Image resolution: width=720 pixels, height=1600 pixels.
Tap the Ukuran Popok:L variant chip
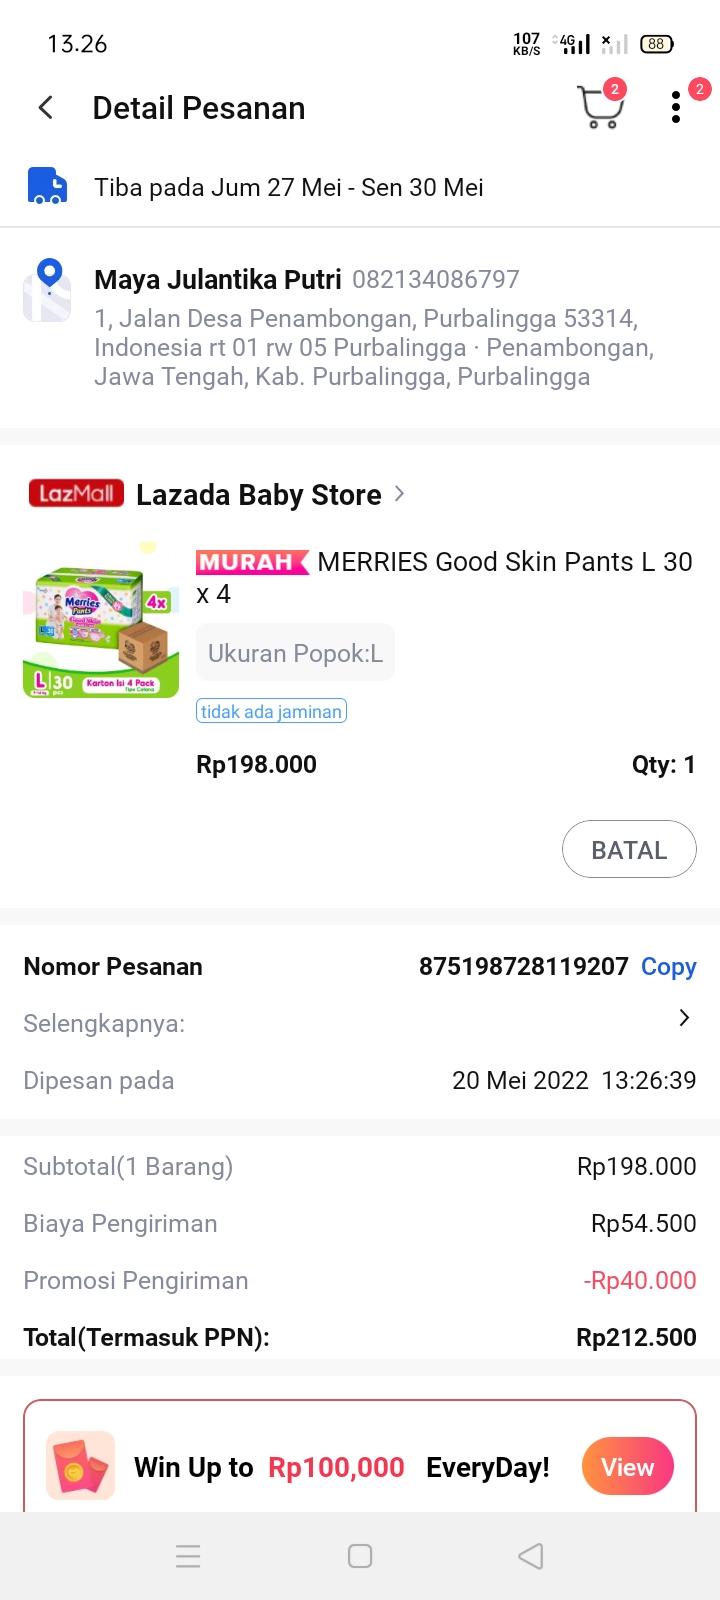[295, 653]
